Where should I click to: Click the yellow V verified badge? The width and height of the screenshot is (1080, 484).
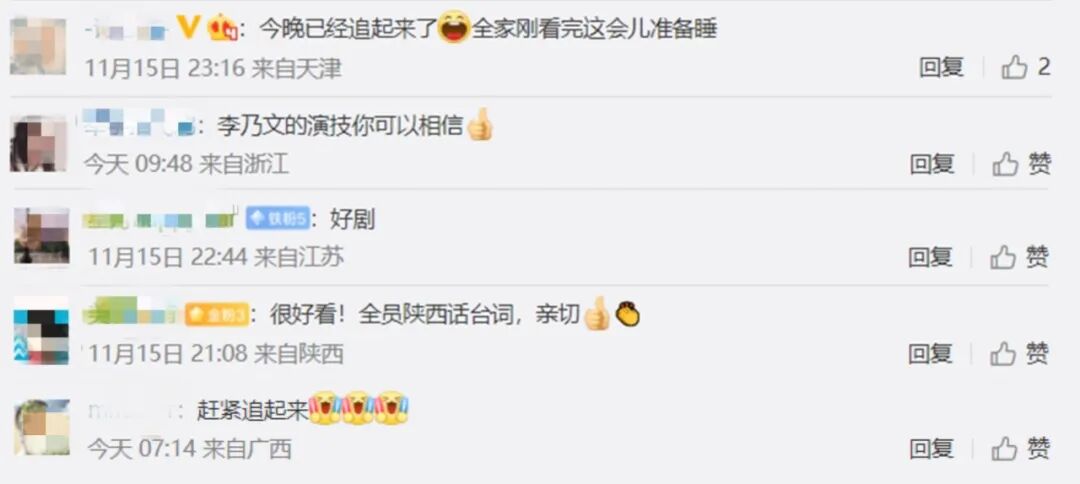pyautogui.click(x=188, y=28)
